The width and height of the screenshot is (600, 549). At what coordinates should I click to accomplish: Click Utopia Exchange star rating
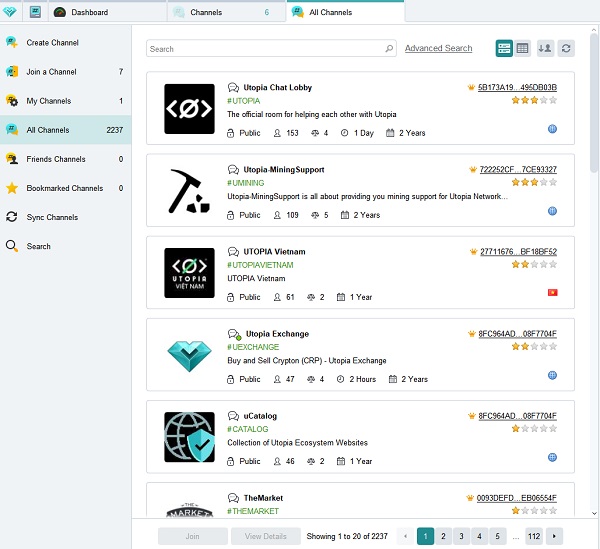(534, 347)
